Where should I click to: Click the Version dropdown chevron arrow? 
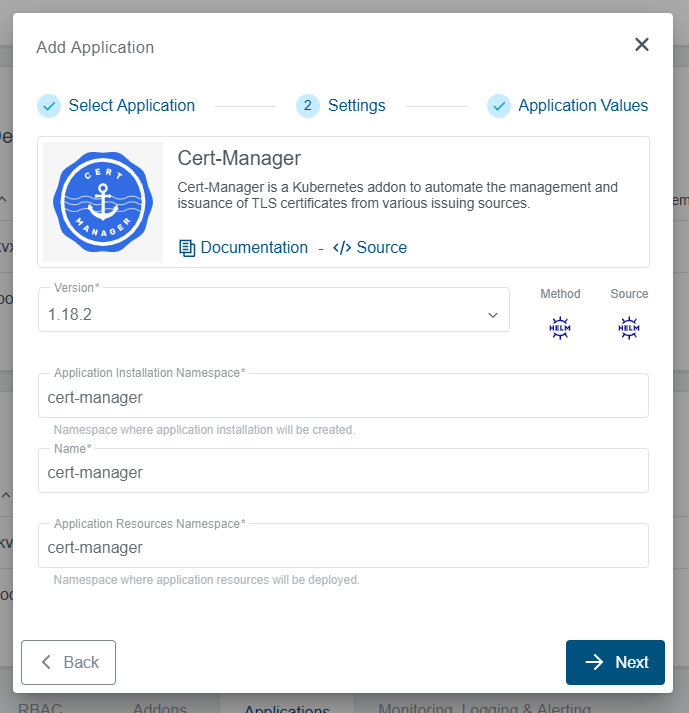(x=493, y=315)
